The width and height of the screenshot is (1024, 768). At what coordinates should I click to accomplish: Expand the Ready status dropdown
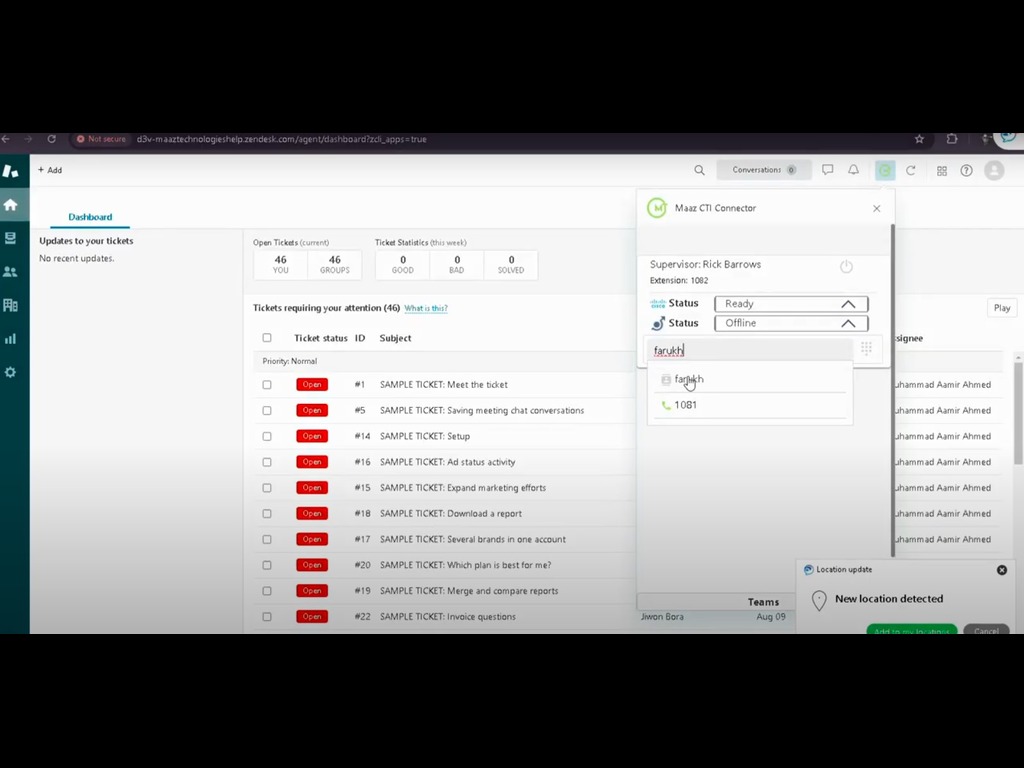pos(790,304)
